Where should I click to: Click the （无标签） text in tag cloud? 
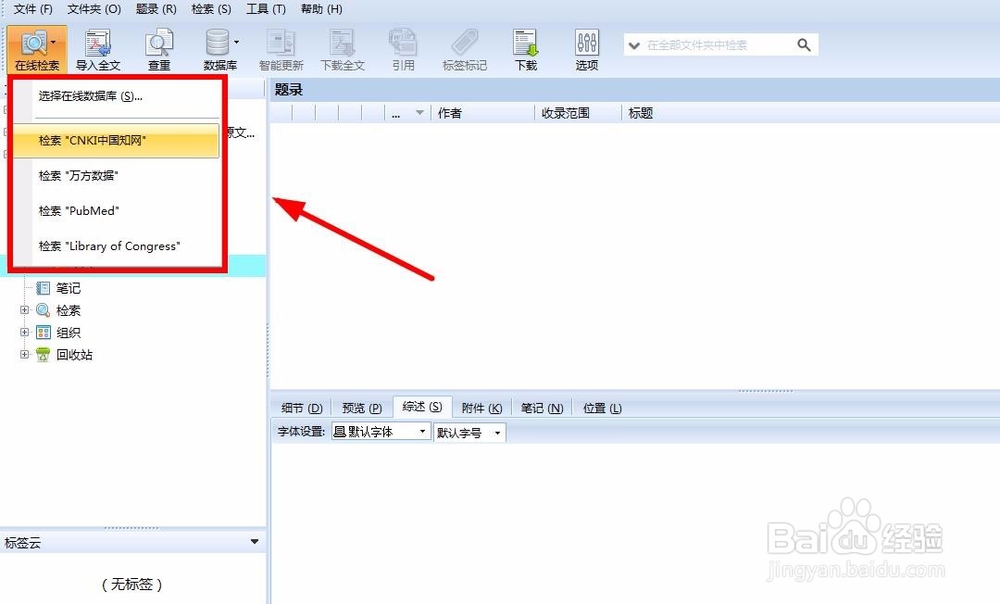[x=133, y=584]
